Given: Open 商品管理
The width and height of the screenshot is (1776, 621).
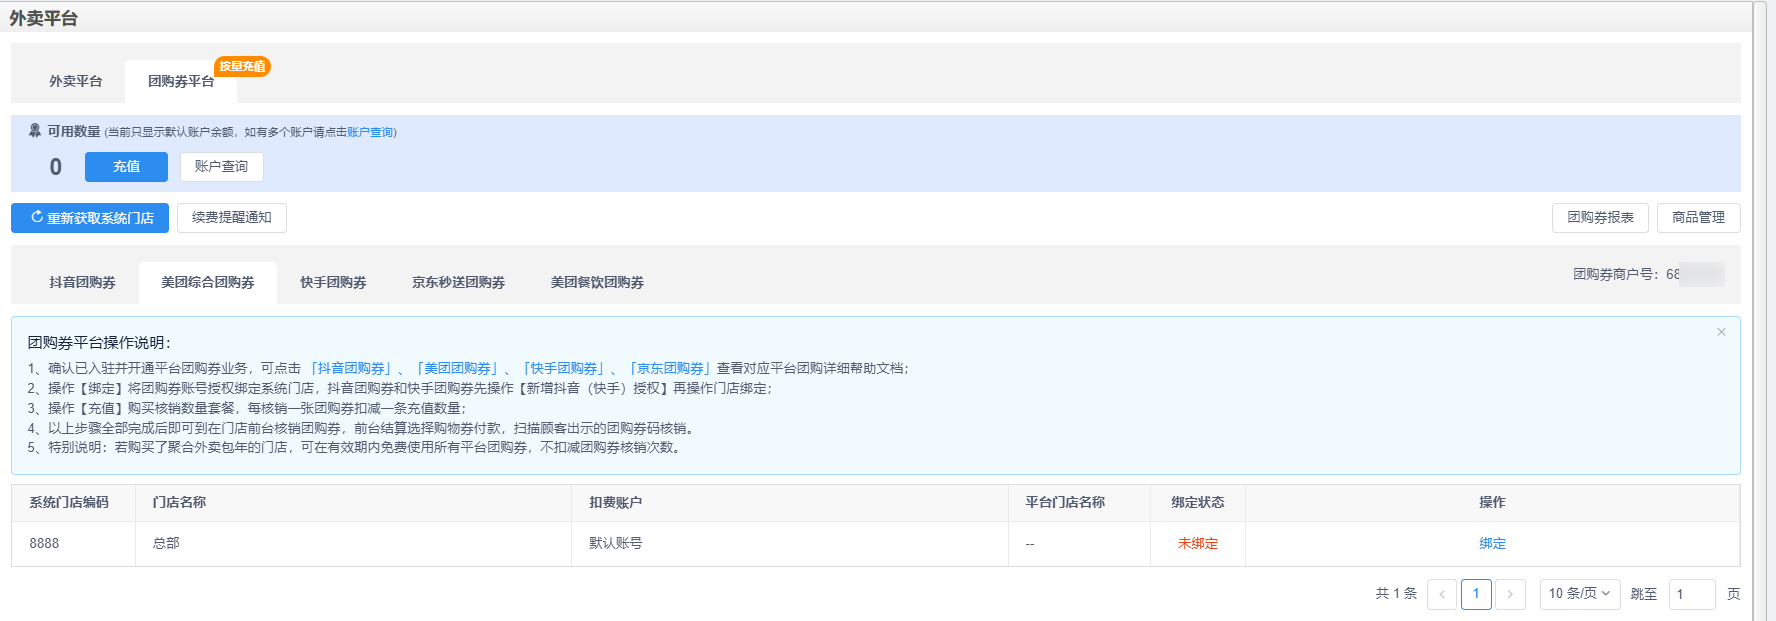Looking at the screenshot, I should 1698,218.
